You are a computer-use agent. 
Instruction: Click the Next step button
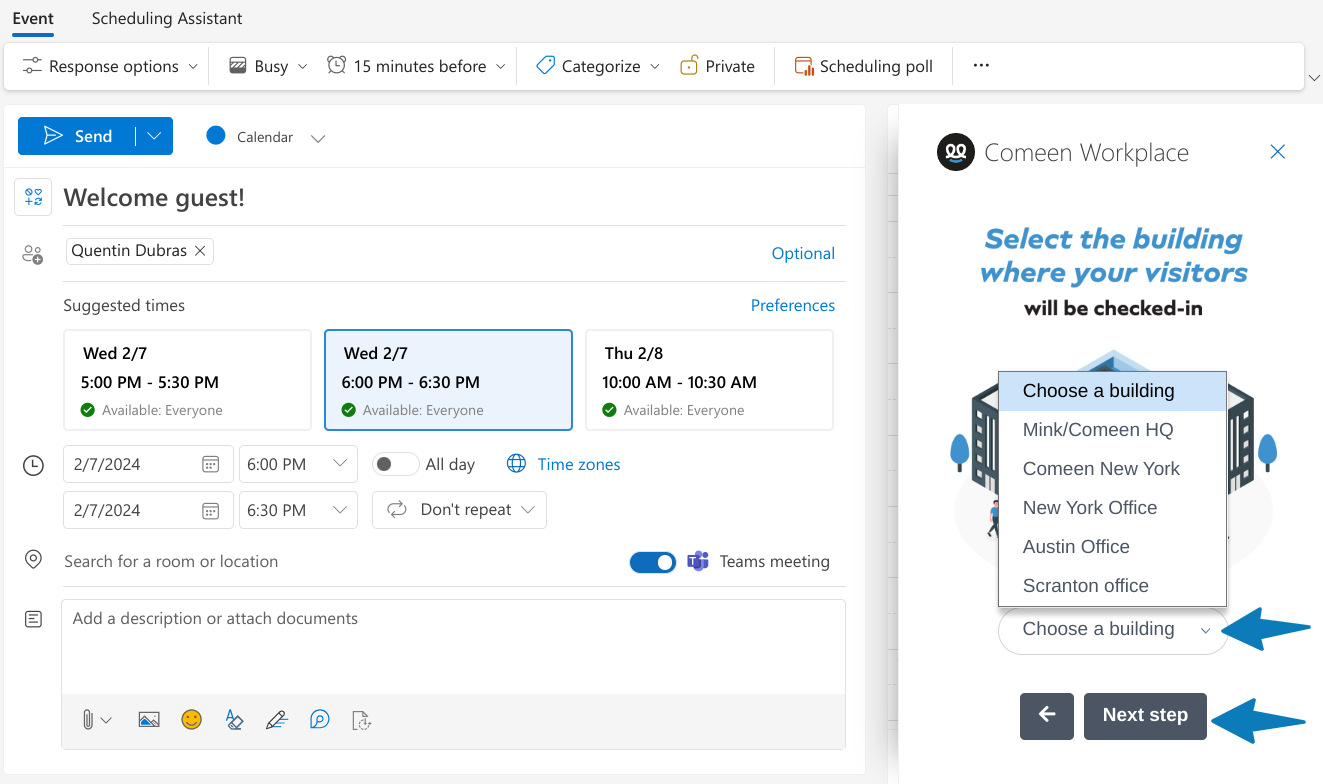(1145, 716)
